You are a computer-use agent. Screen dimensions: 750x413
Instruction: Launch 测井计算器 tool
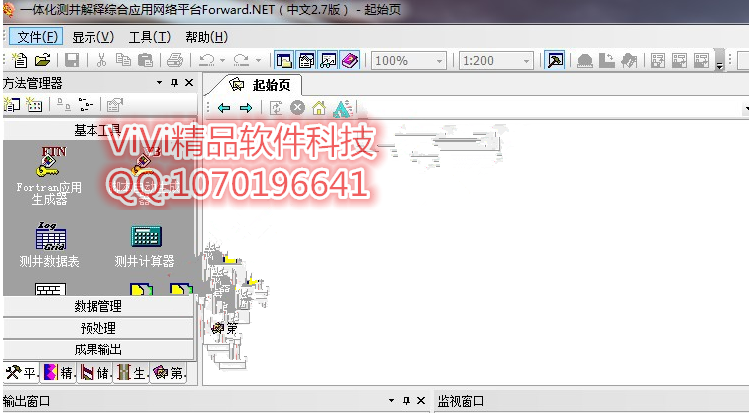point(144,246)
